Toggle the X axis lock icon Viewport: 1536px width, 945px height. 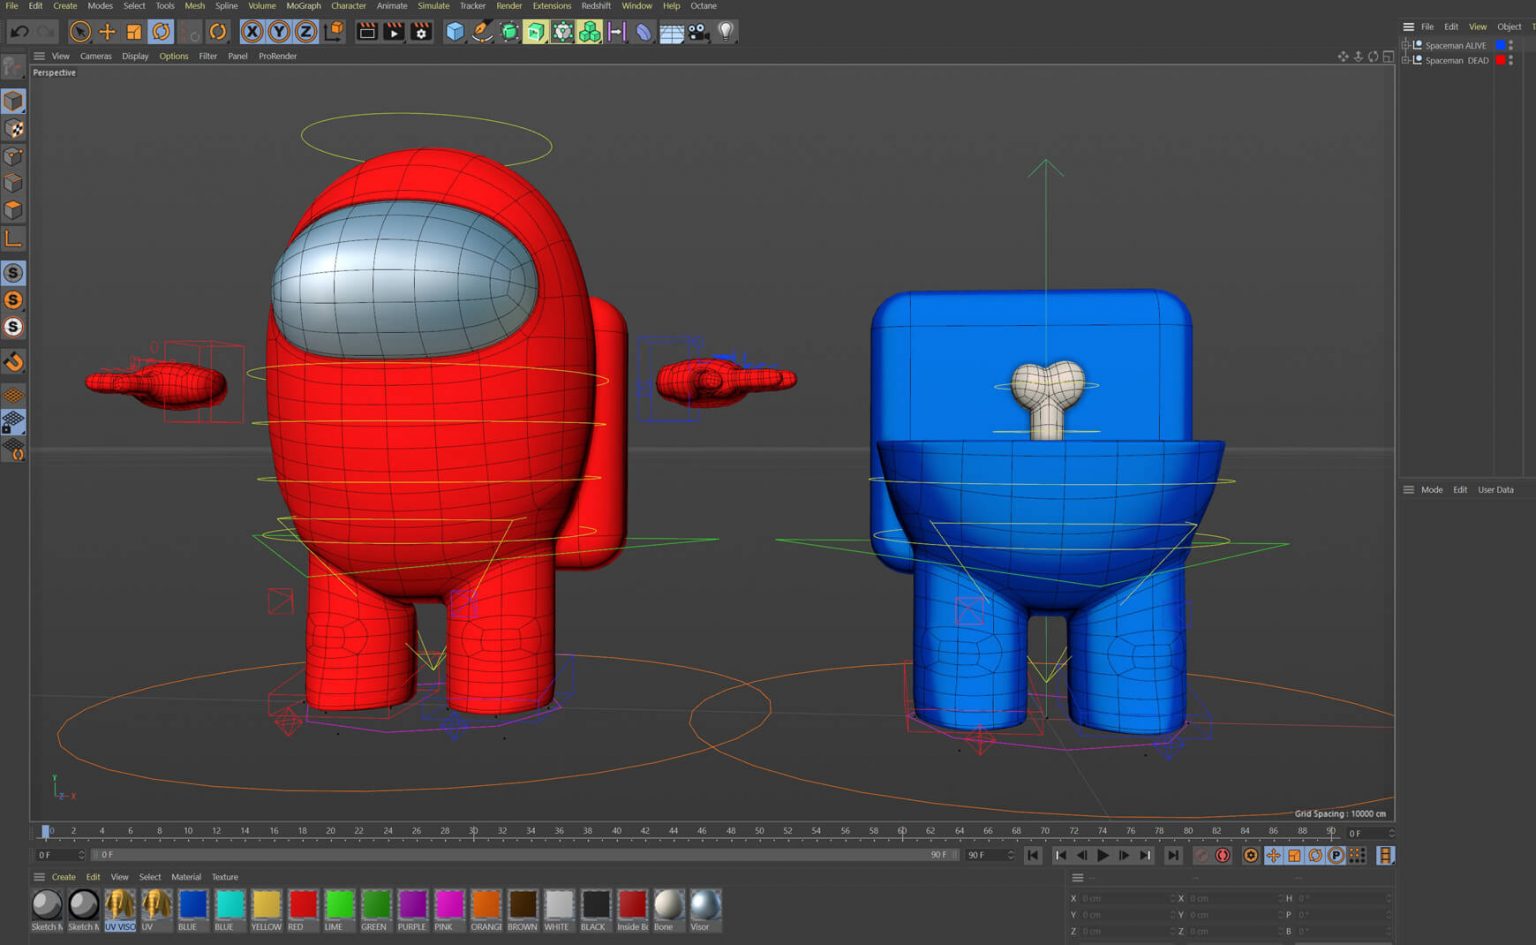click(252, 31)
